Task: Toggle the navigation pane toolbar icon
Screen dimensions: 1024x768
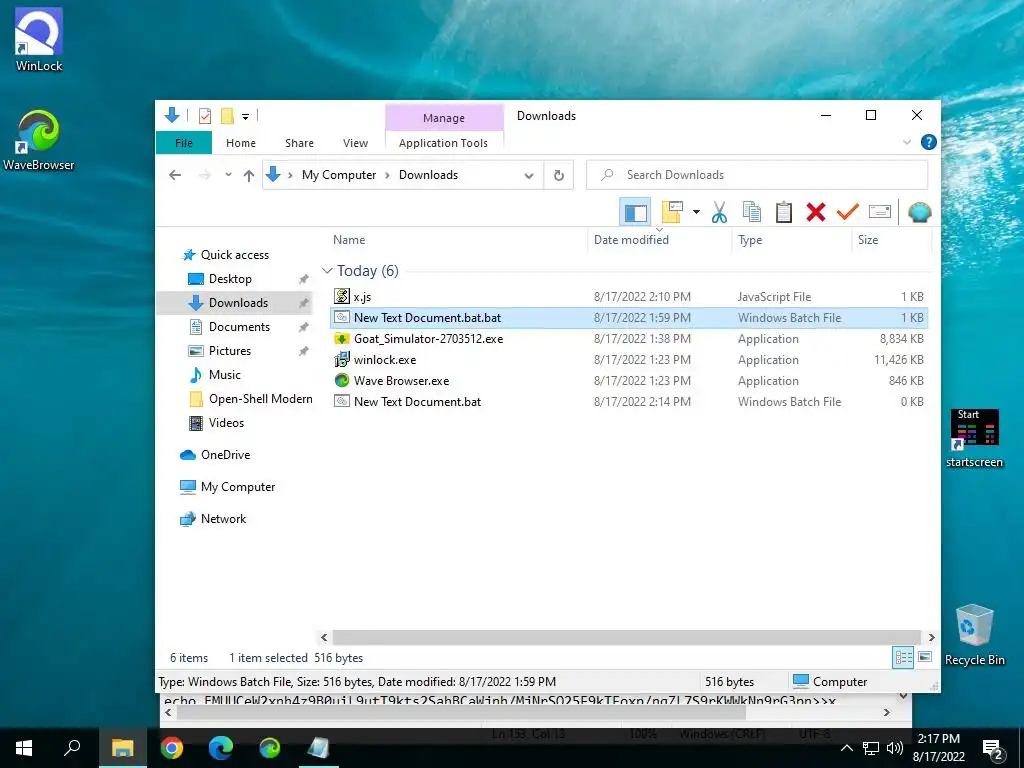Action: click(x=635, y=212)
